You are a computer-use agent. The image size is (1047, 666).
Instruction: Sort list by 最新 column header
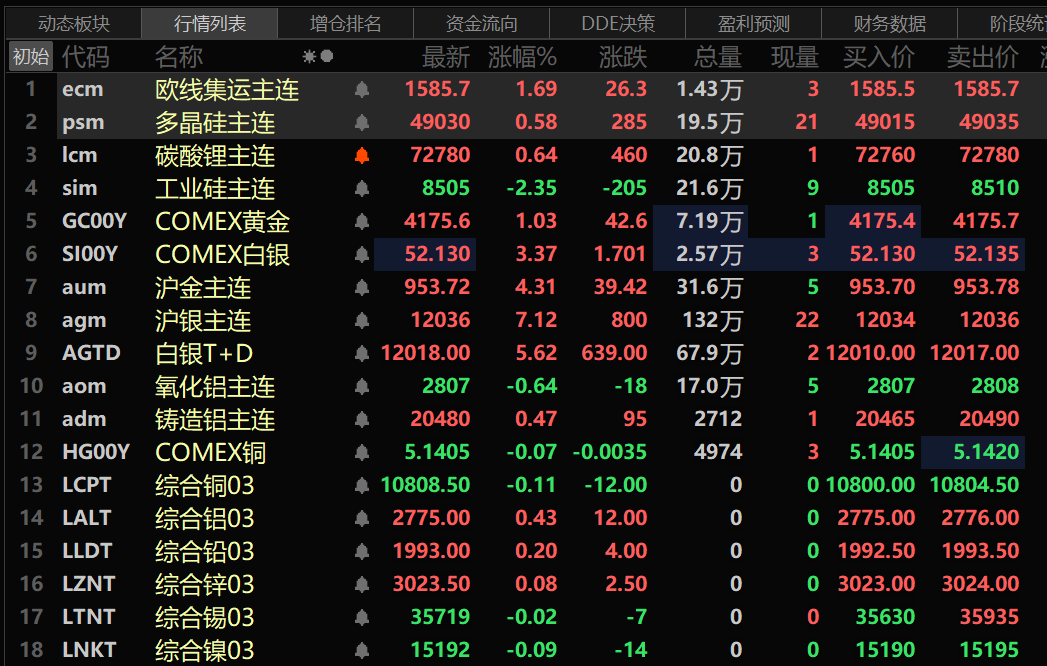click(445, 57)
